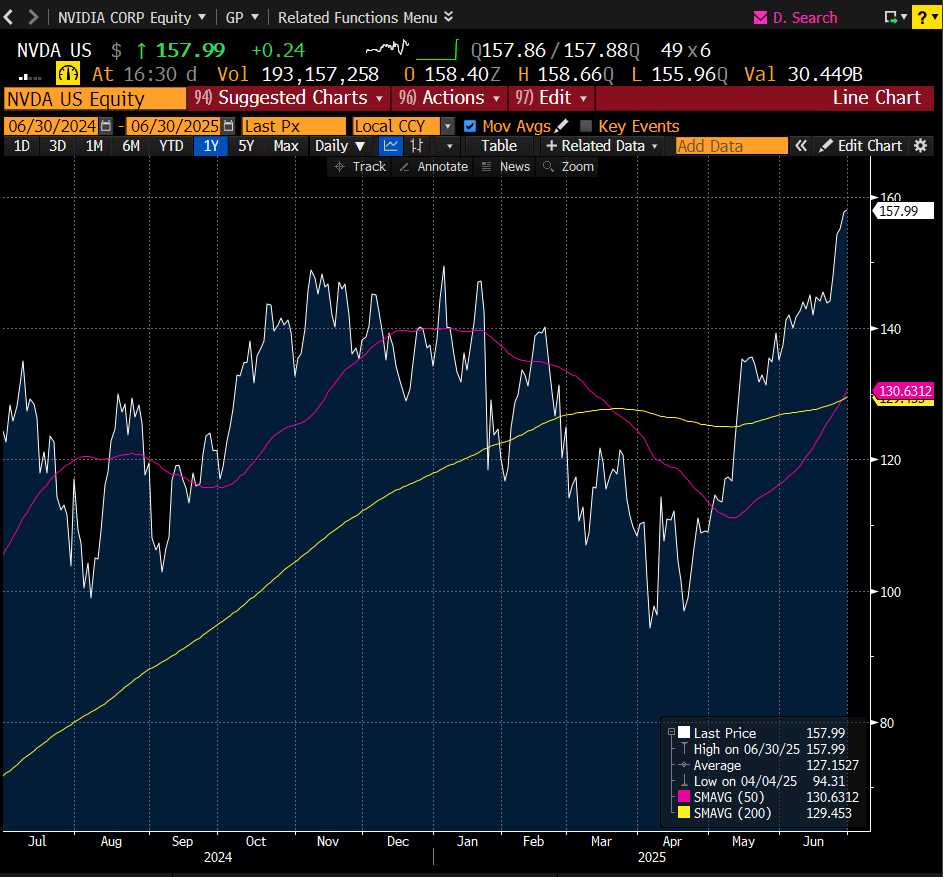This screenshot has height=877, width=943.
Task: Open the Actions dropdown
Action: pos(449,97)
